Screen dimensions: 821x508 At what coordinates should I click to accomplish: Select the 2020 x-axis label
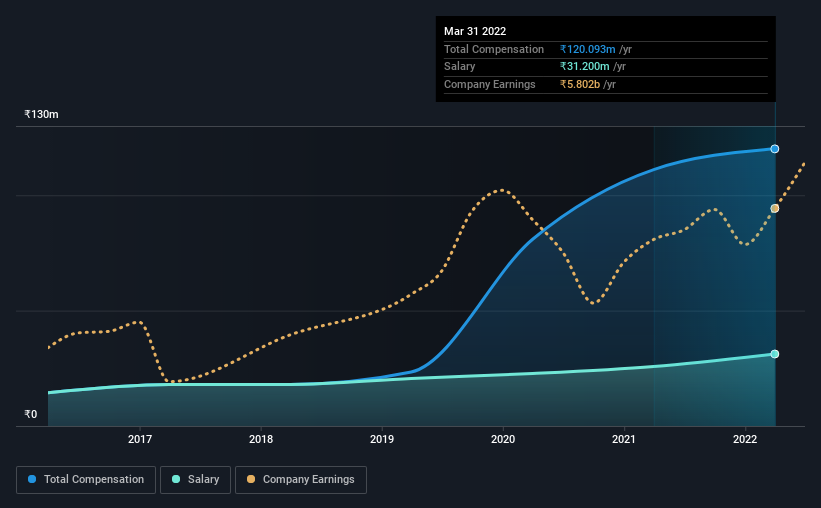(503, 439)
